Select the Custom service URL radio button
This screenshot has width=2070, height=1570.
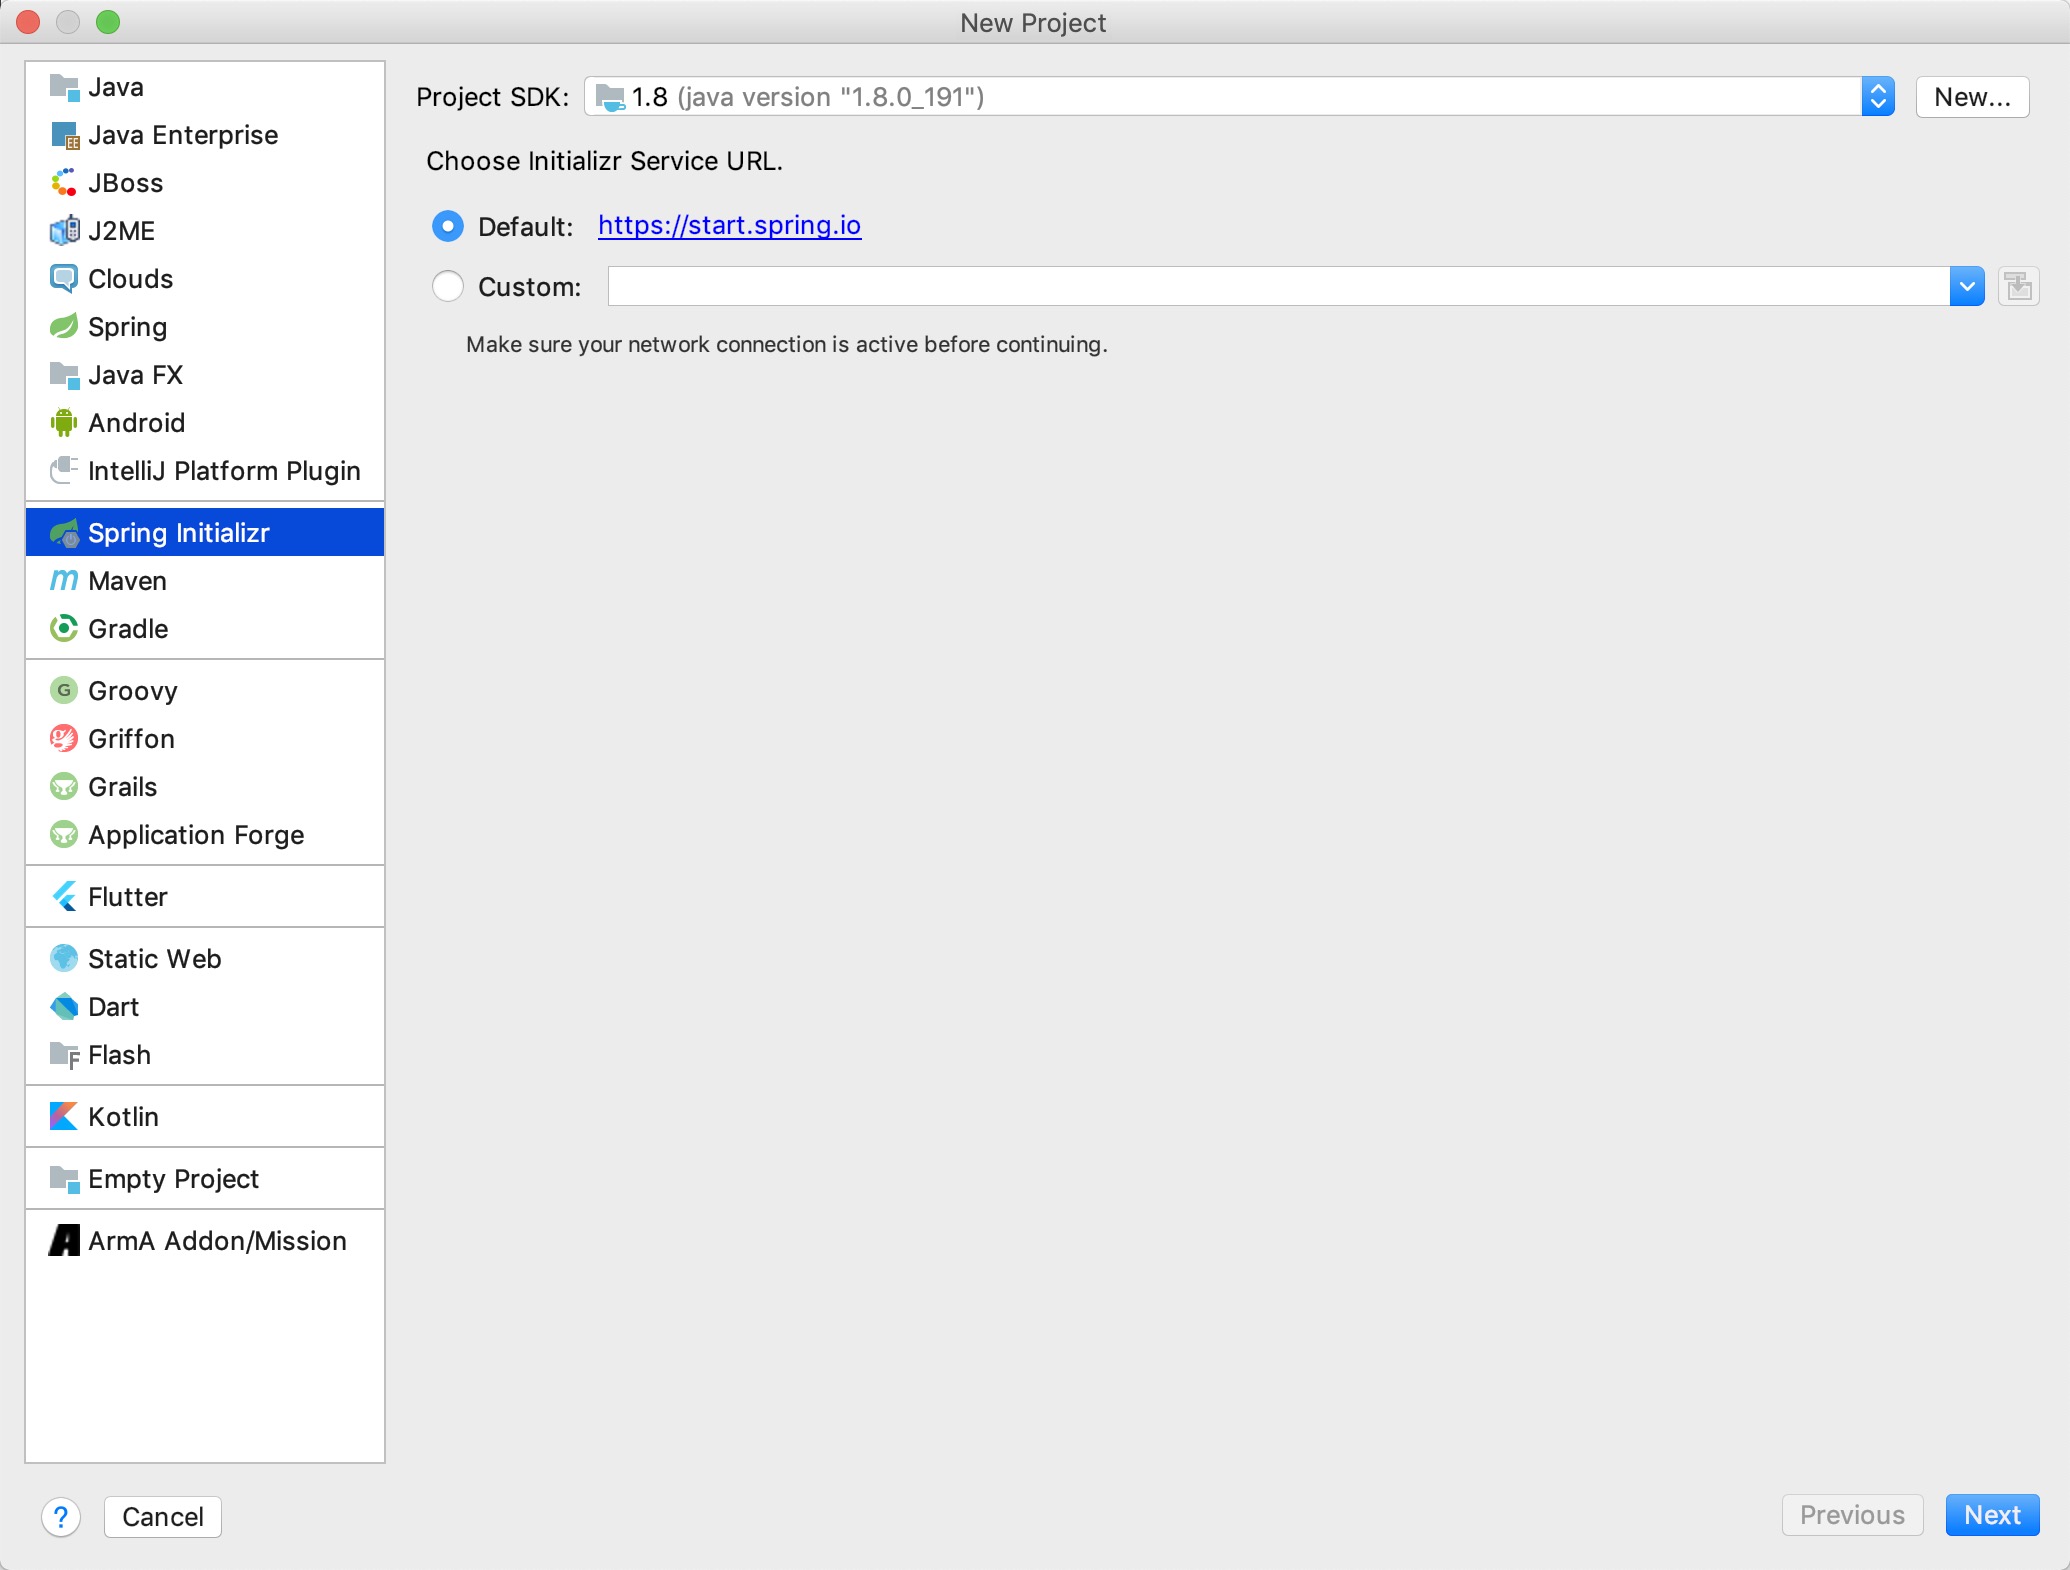448,287
